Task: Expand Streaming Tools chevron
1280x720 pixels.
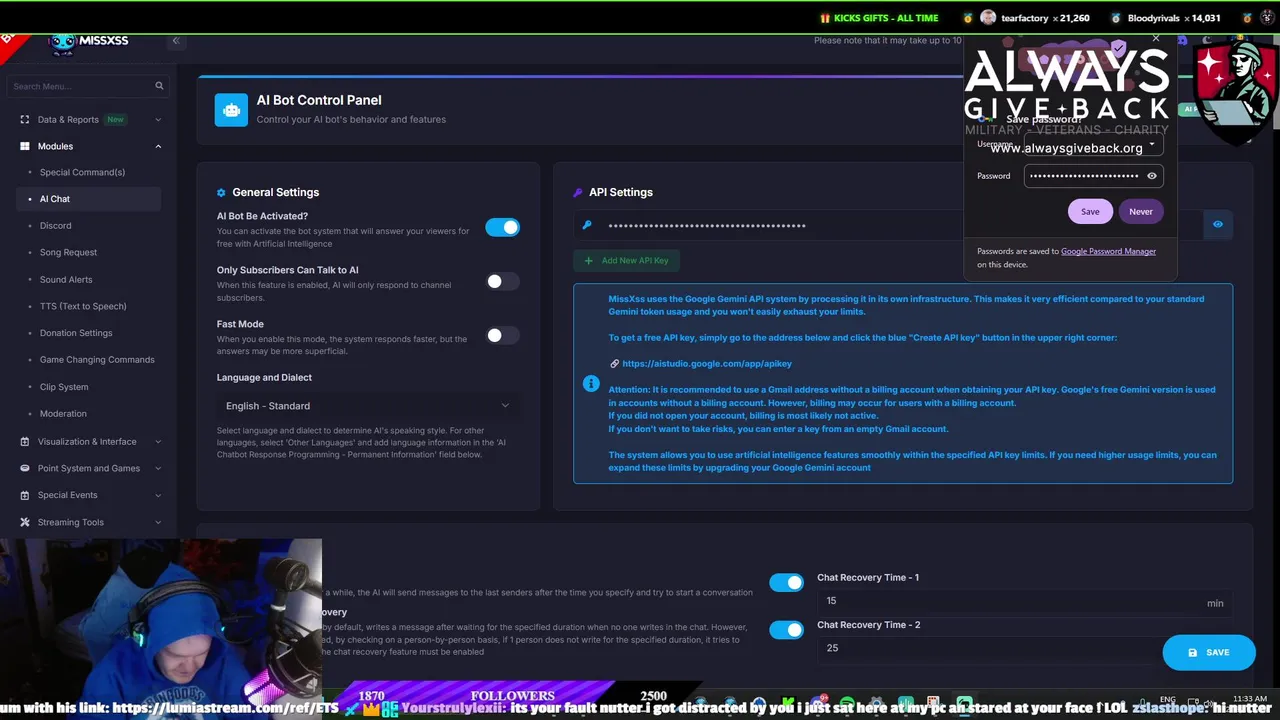Action: pos(158,522)
